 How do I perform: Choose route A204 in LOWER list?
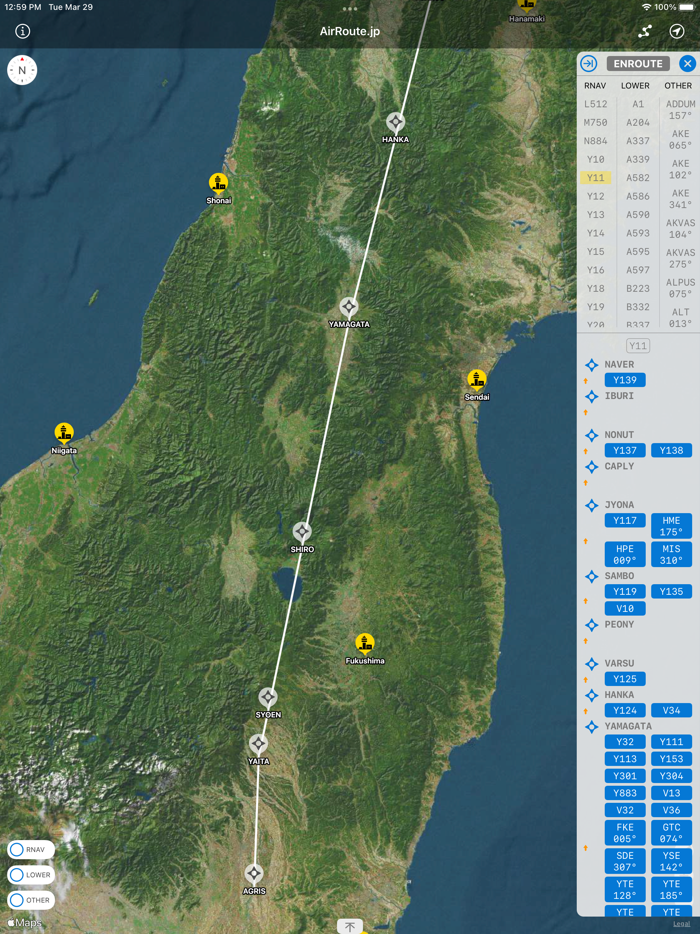(637, 123)
